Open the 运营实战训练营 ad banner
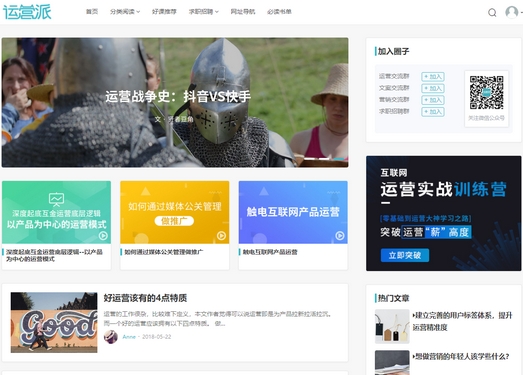523x375 pixels. click(x=444, y=213)
